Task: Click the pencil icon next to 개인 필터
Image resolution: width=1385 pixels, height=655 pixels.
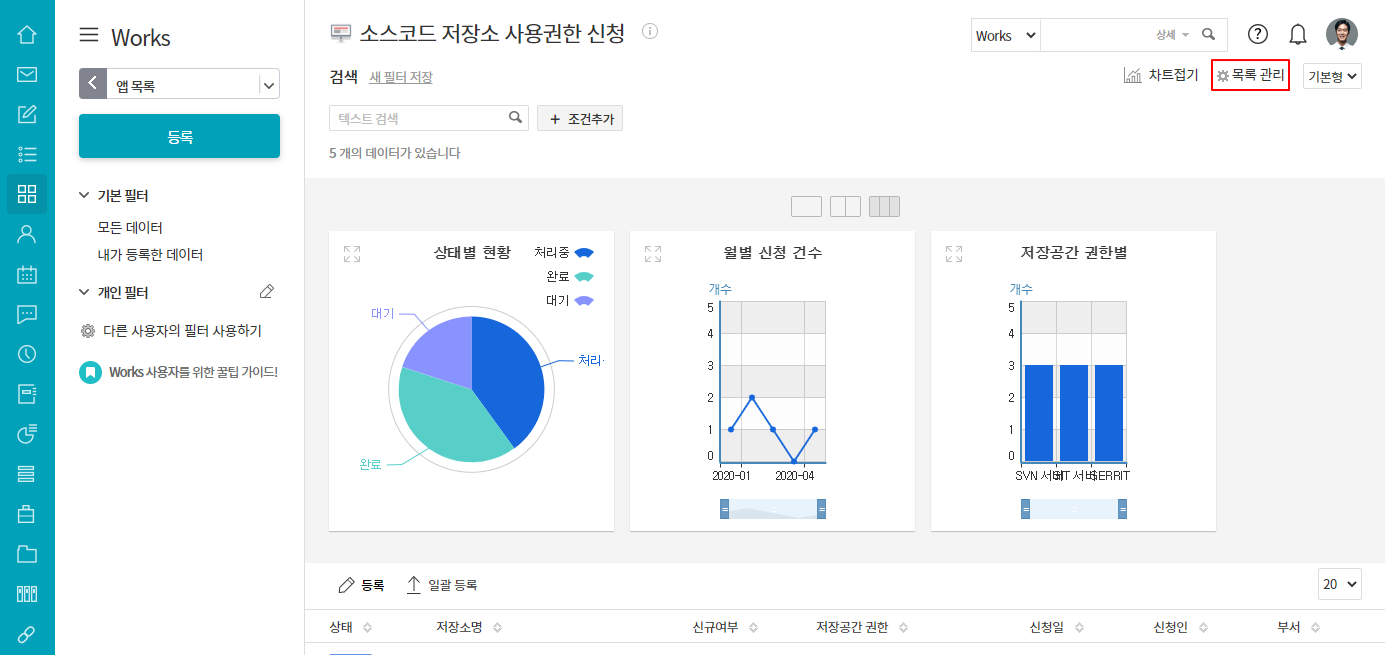Action: [x=266, y=292]
